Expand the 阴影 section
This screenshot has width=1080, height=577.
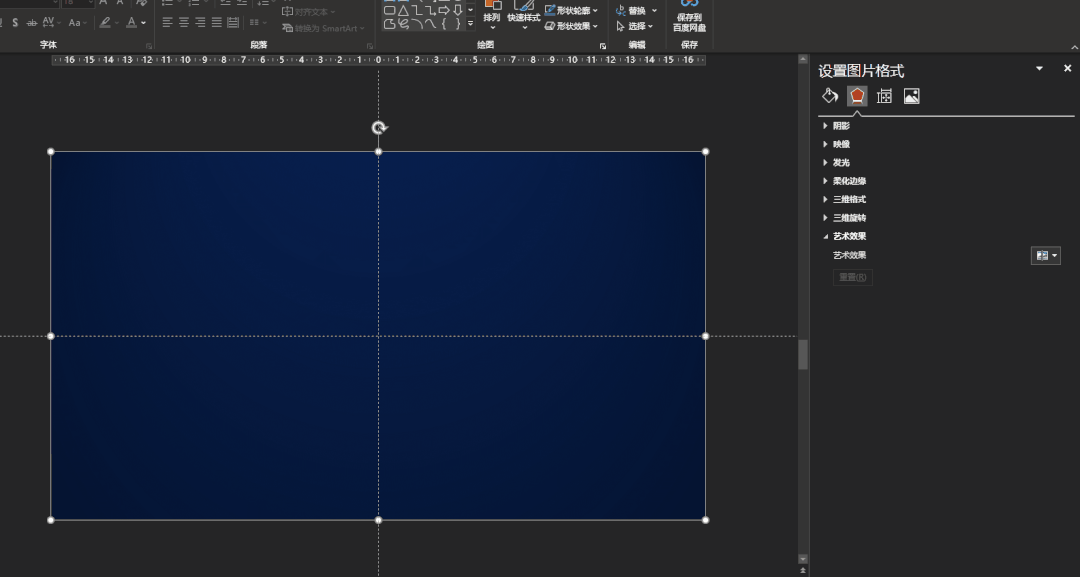click(841, 126)
